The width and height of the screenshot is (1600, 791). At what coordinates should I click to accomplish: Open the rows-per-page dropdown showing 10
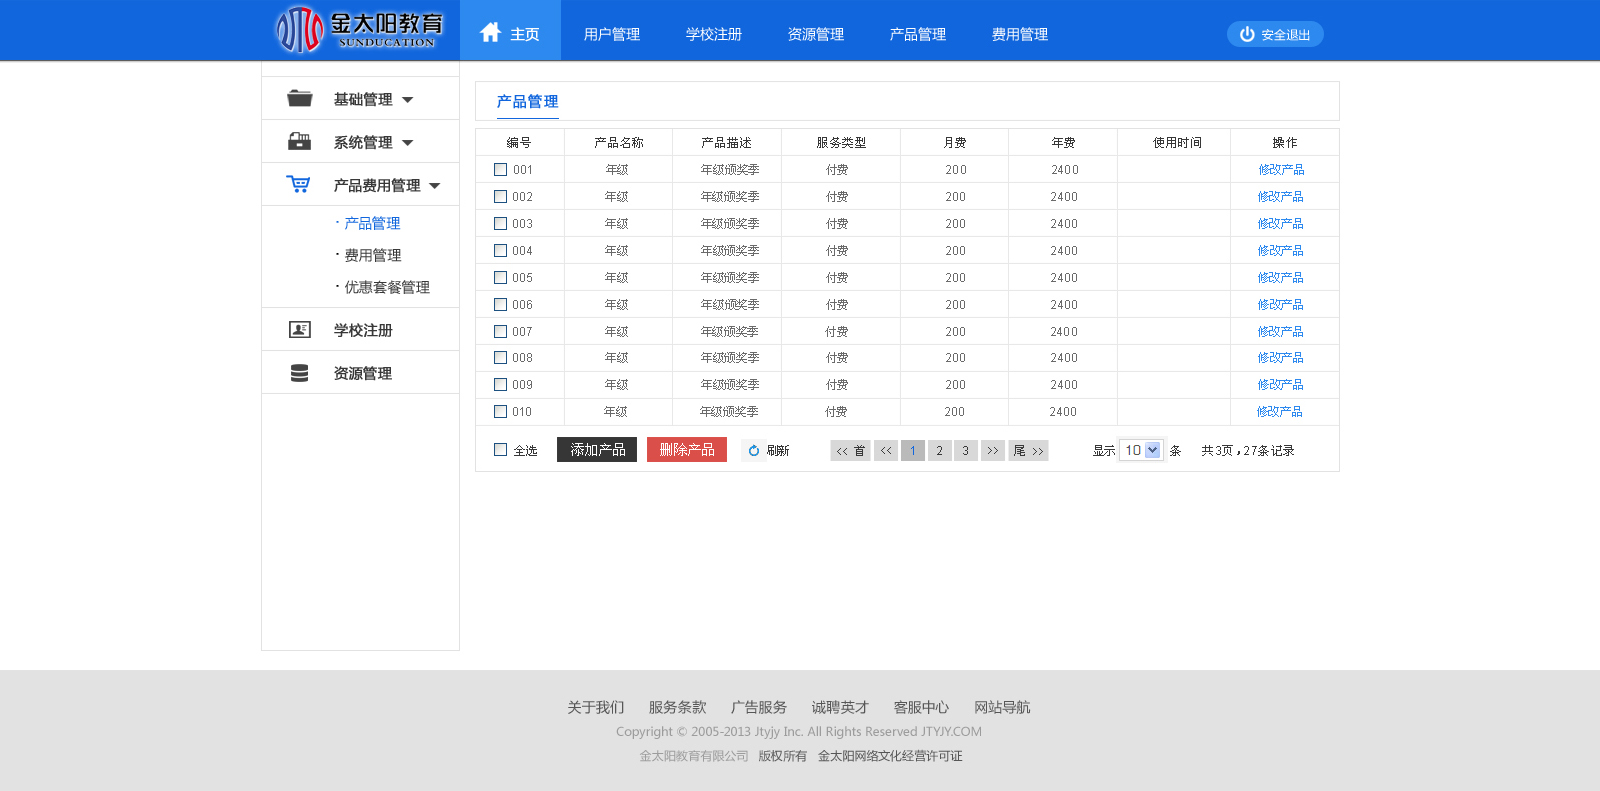click(1141, 450)
